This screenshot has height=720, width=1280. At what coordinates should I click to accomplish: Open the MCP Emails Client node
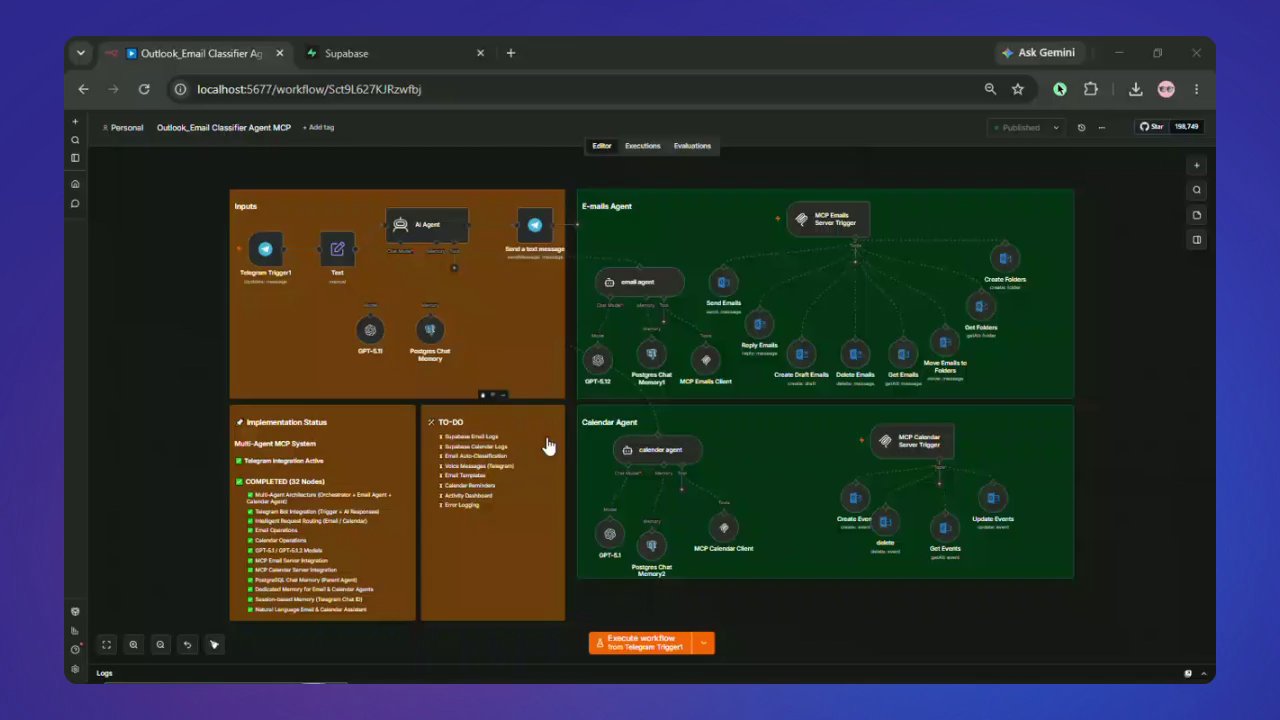tap(706, 360)
